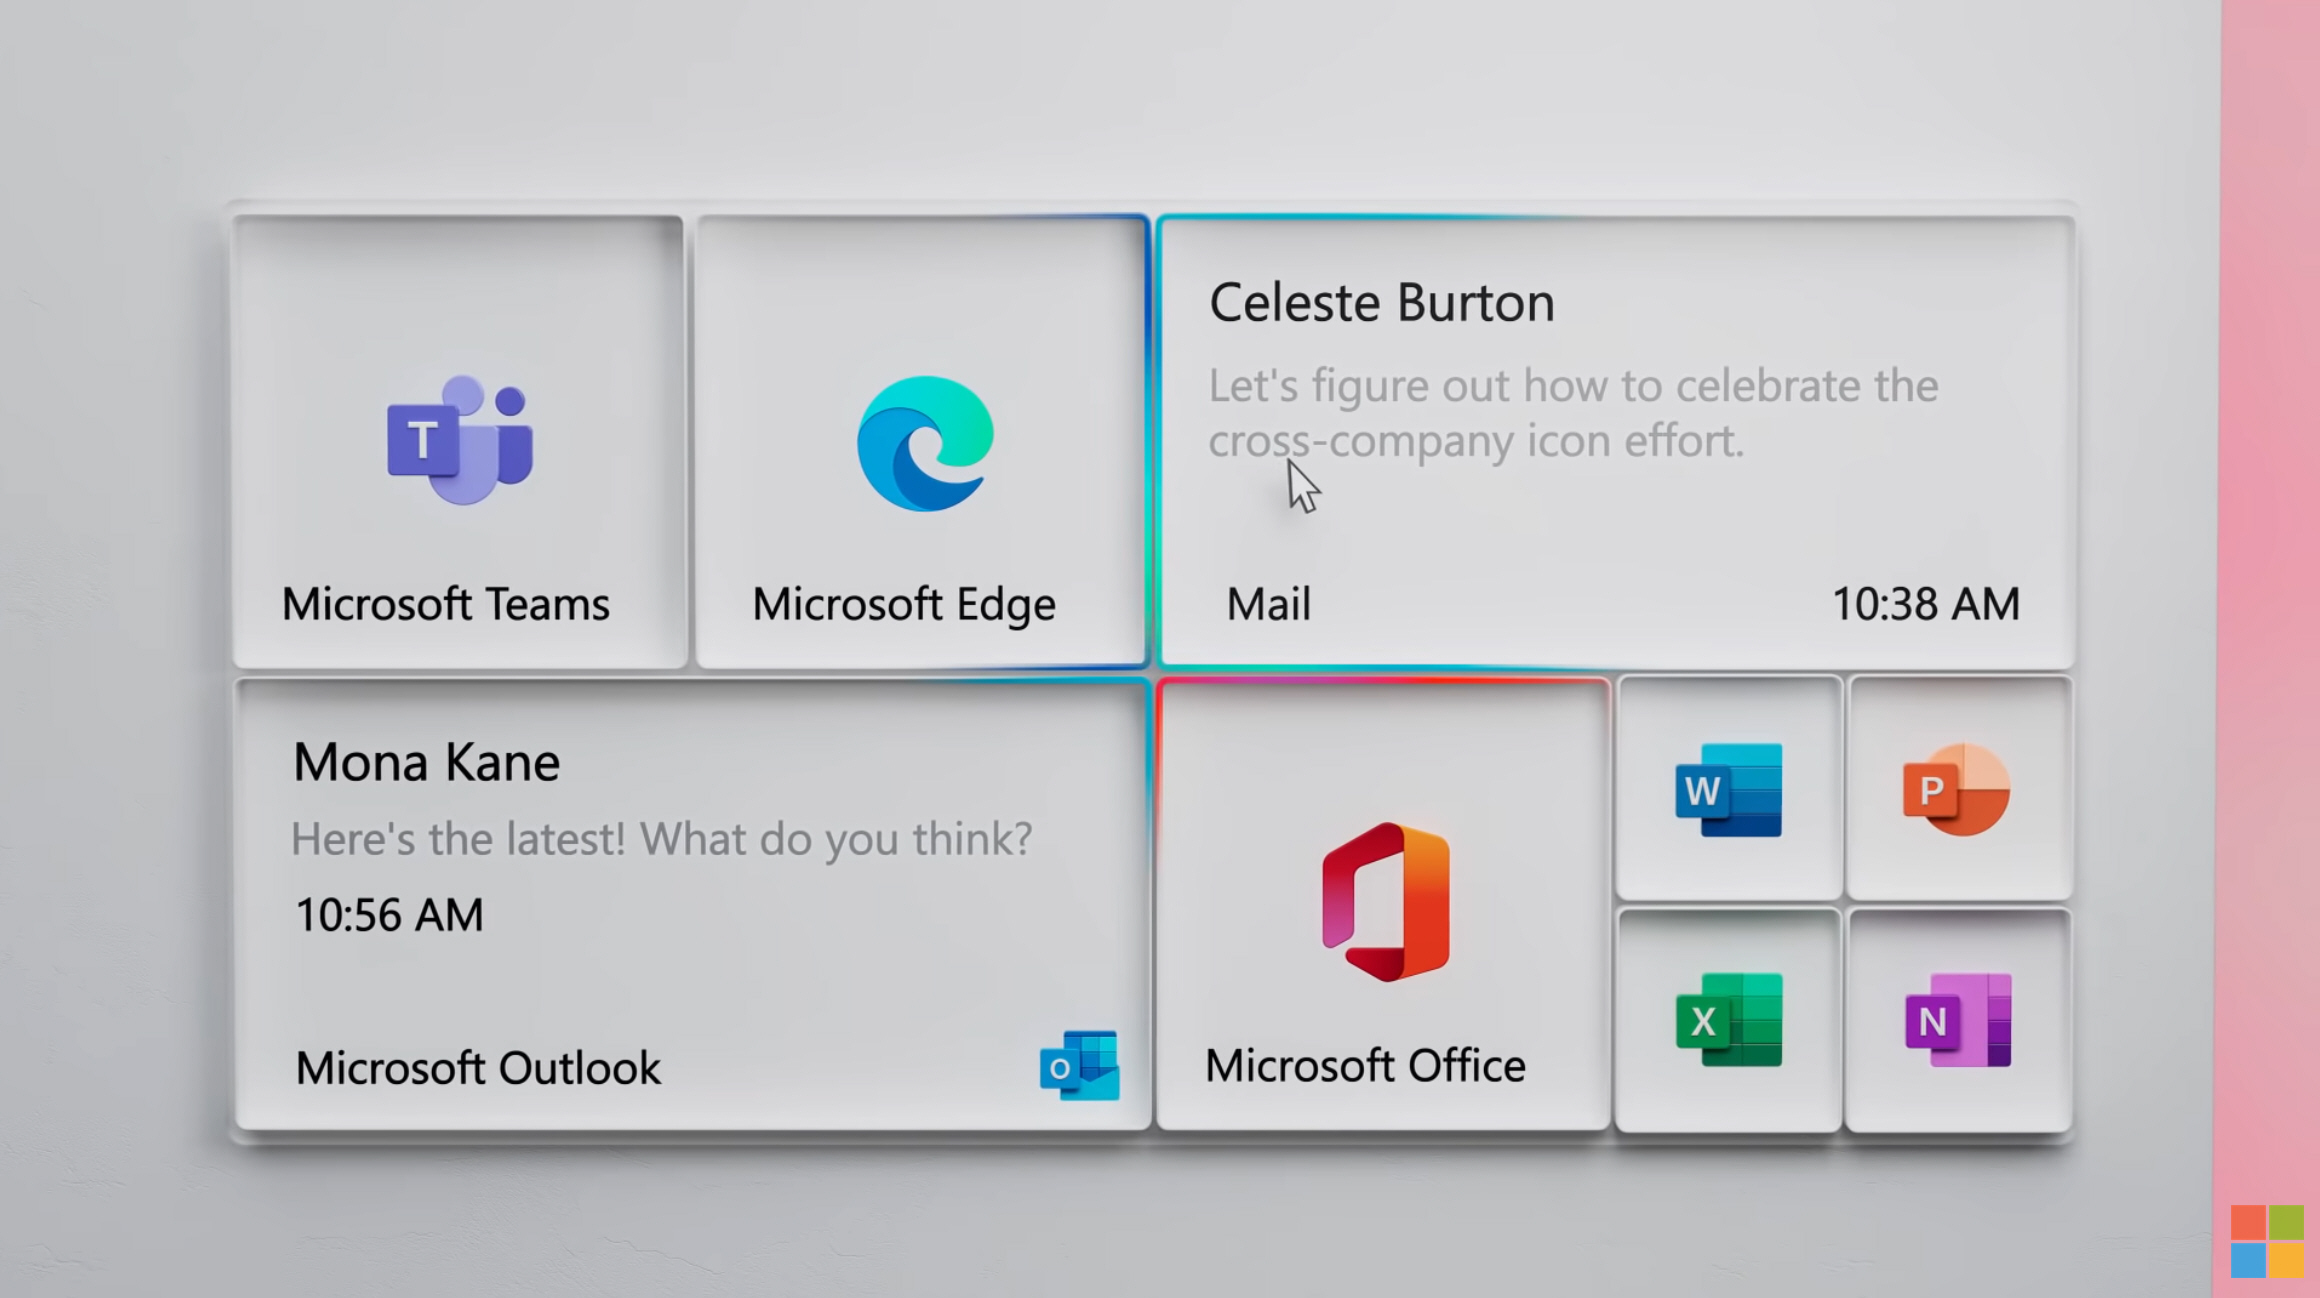The height and width of the screenshot is (1298, 2320).
Task: Click the 10:56 AM timestamp
Action: click(389, 915)
